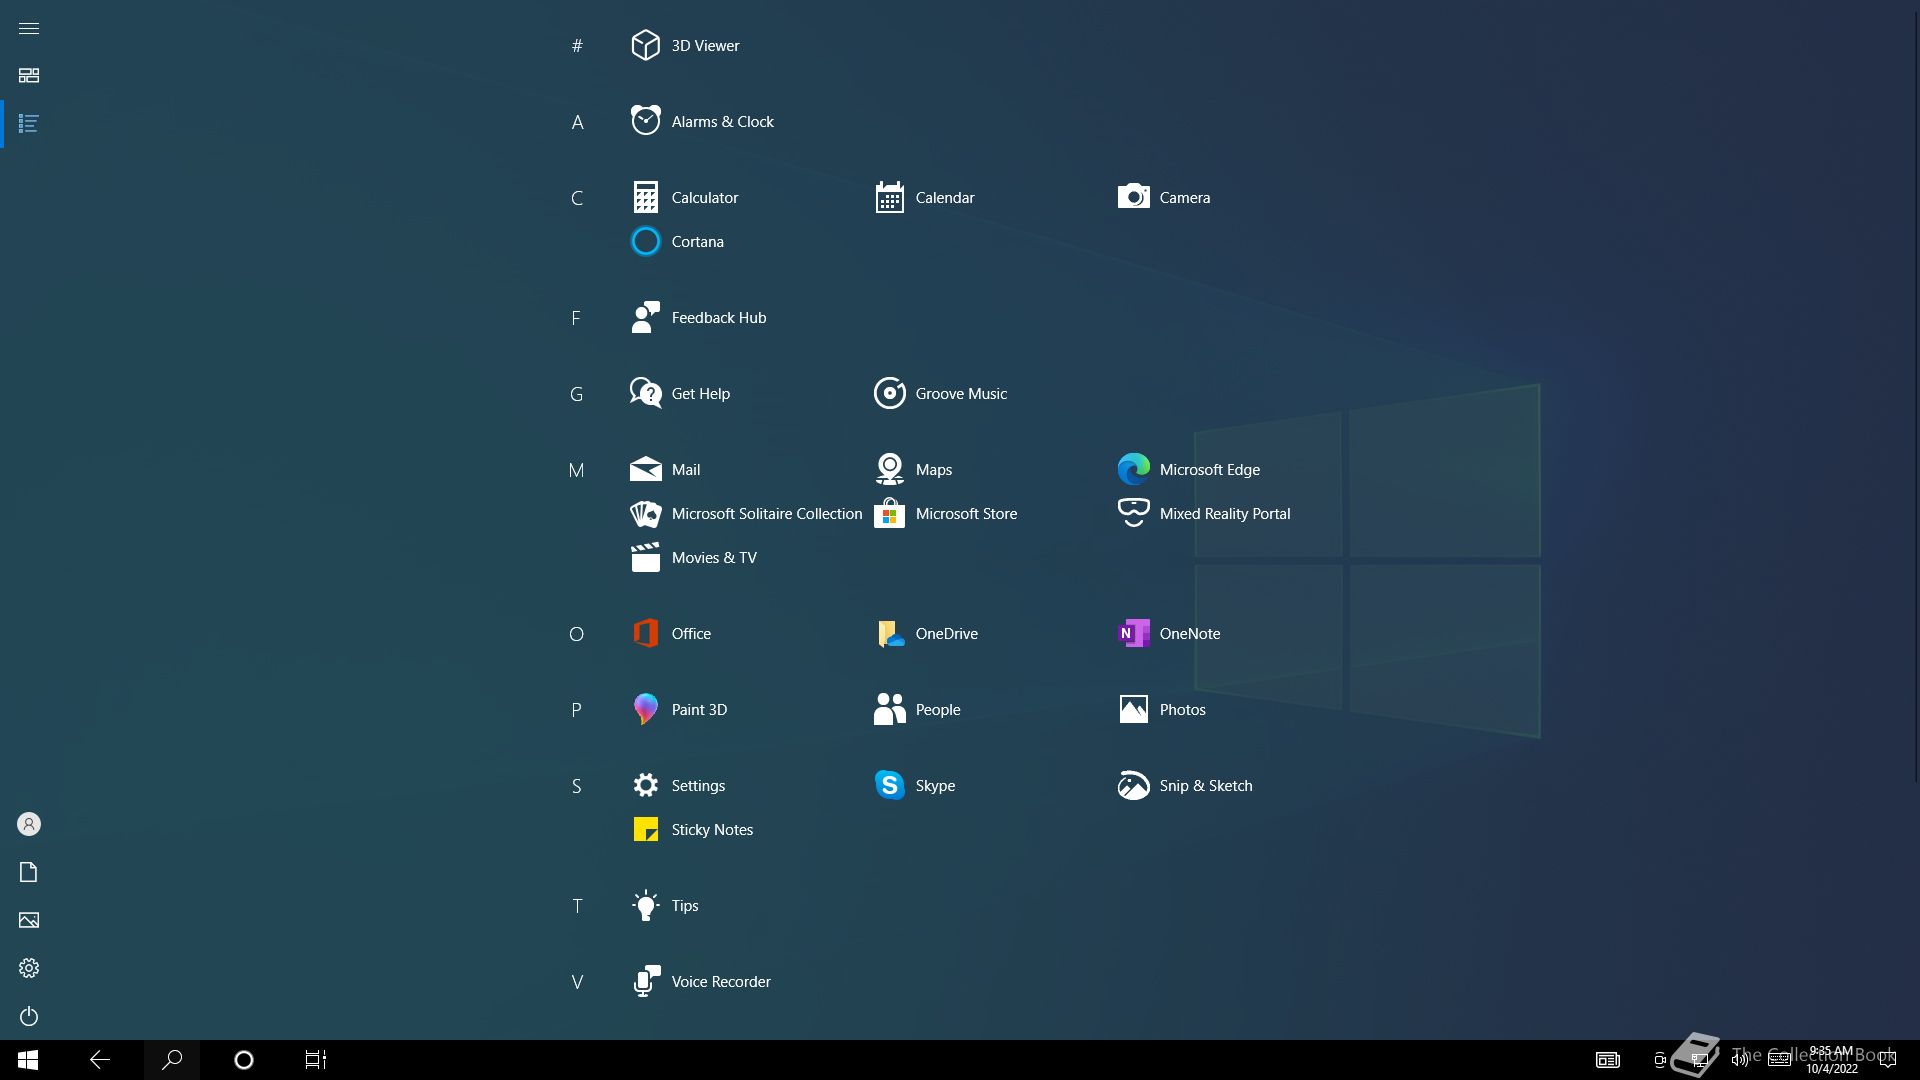Click the letter G group header
1920x1080 pixels.
click(x=577, y=394)
